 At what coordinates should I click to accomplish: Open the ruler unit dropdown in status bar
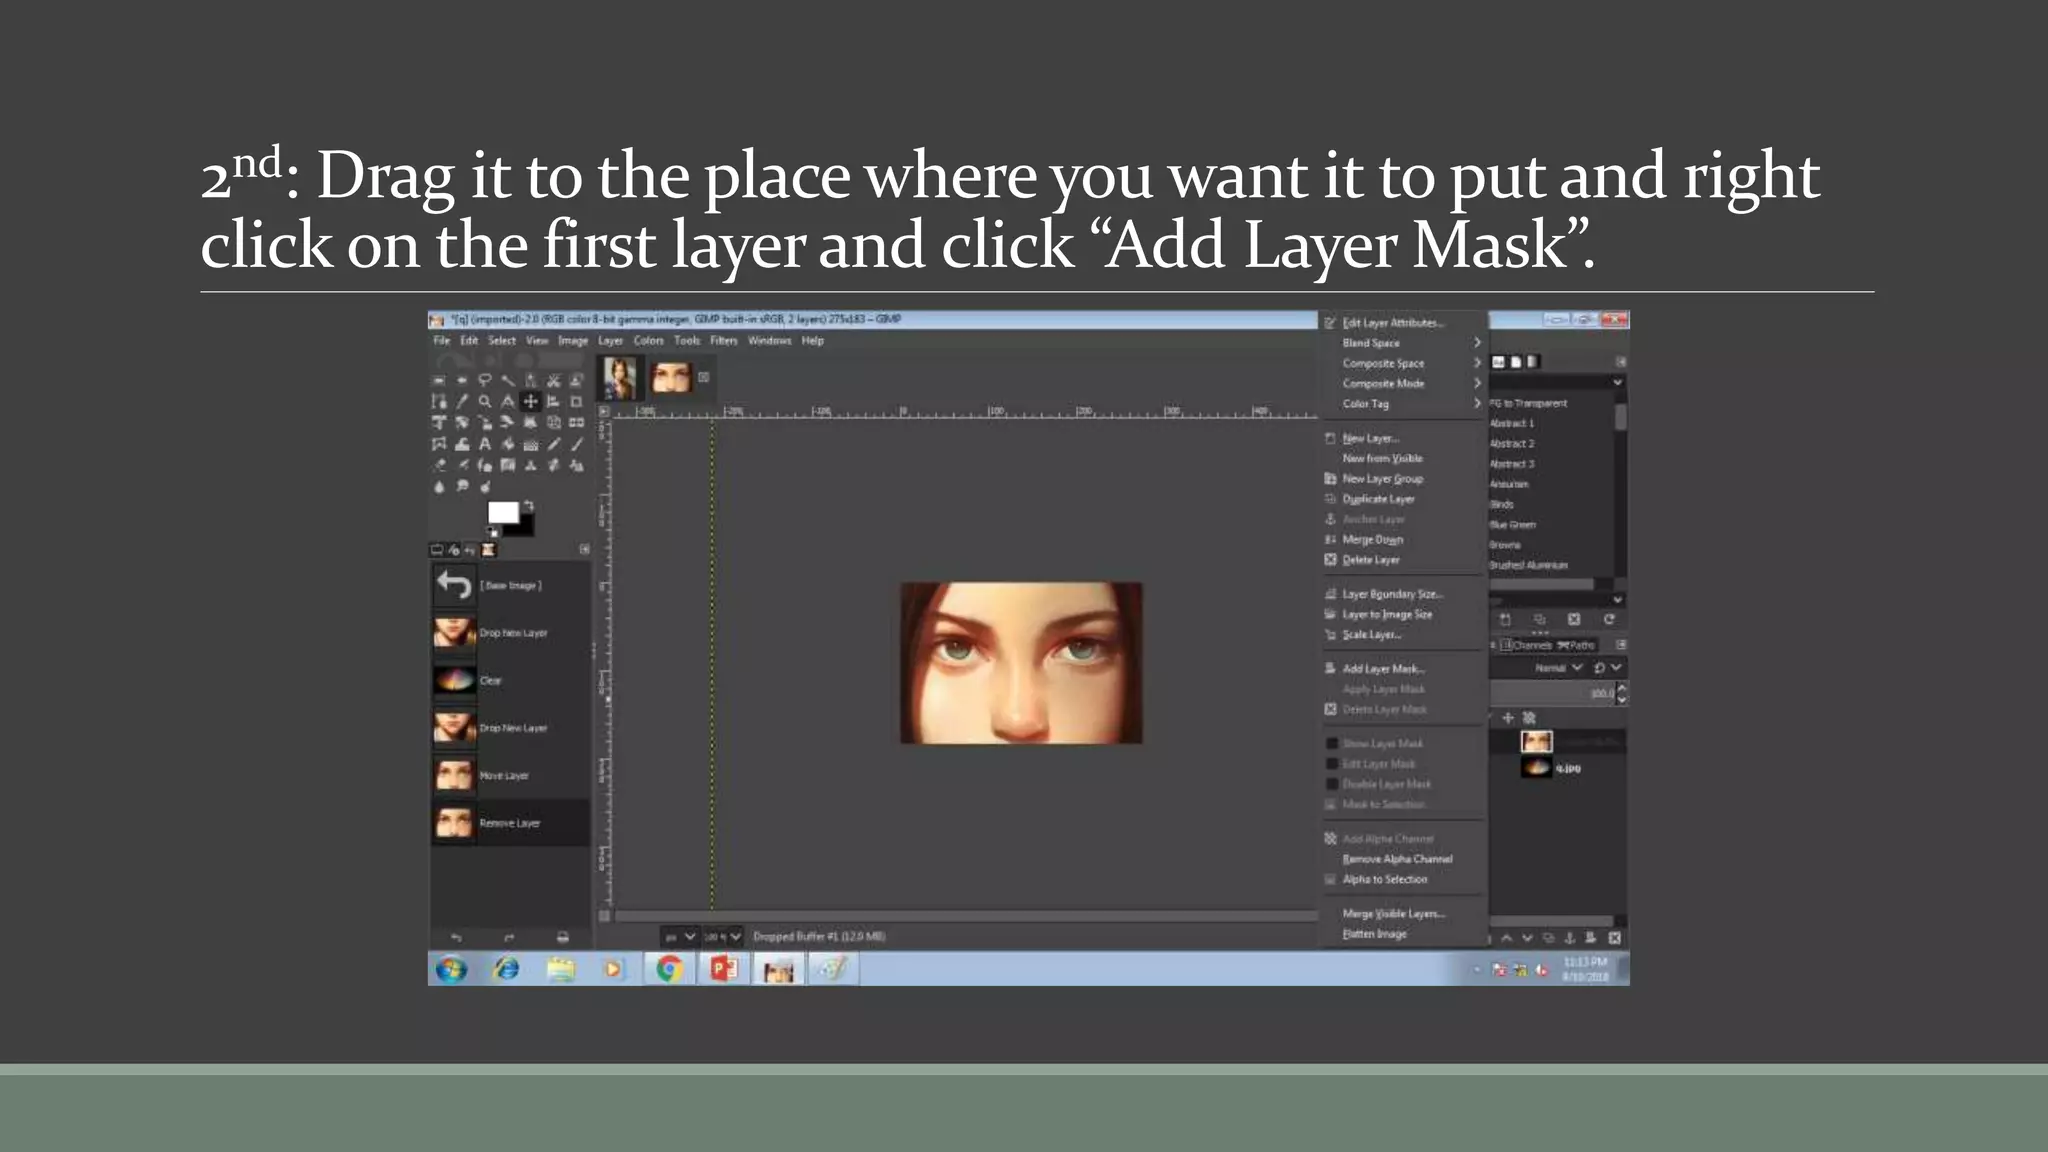coord(680,937)
